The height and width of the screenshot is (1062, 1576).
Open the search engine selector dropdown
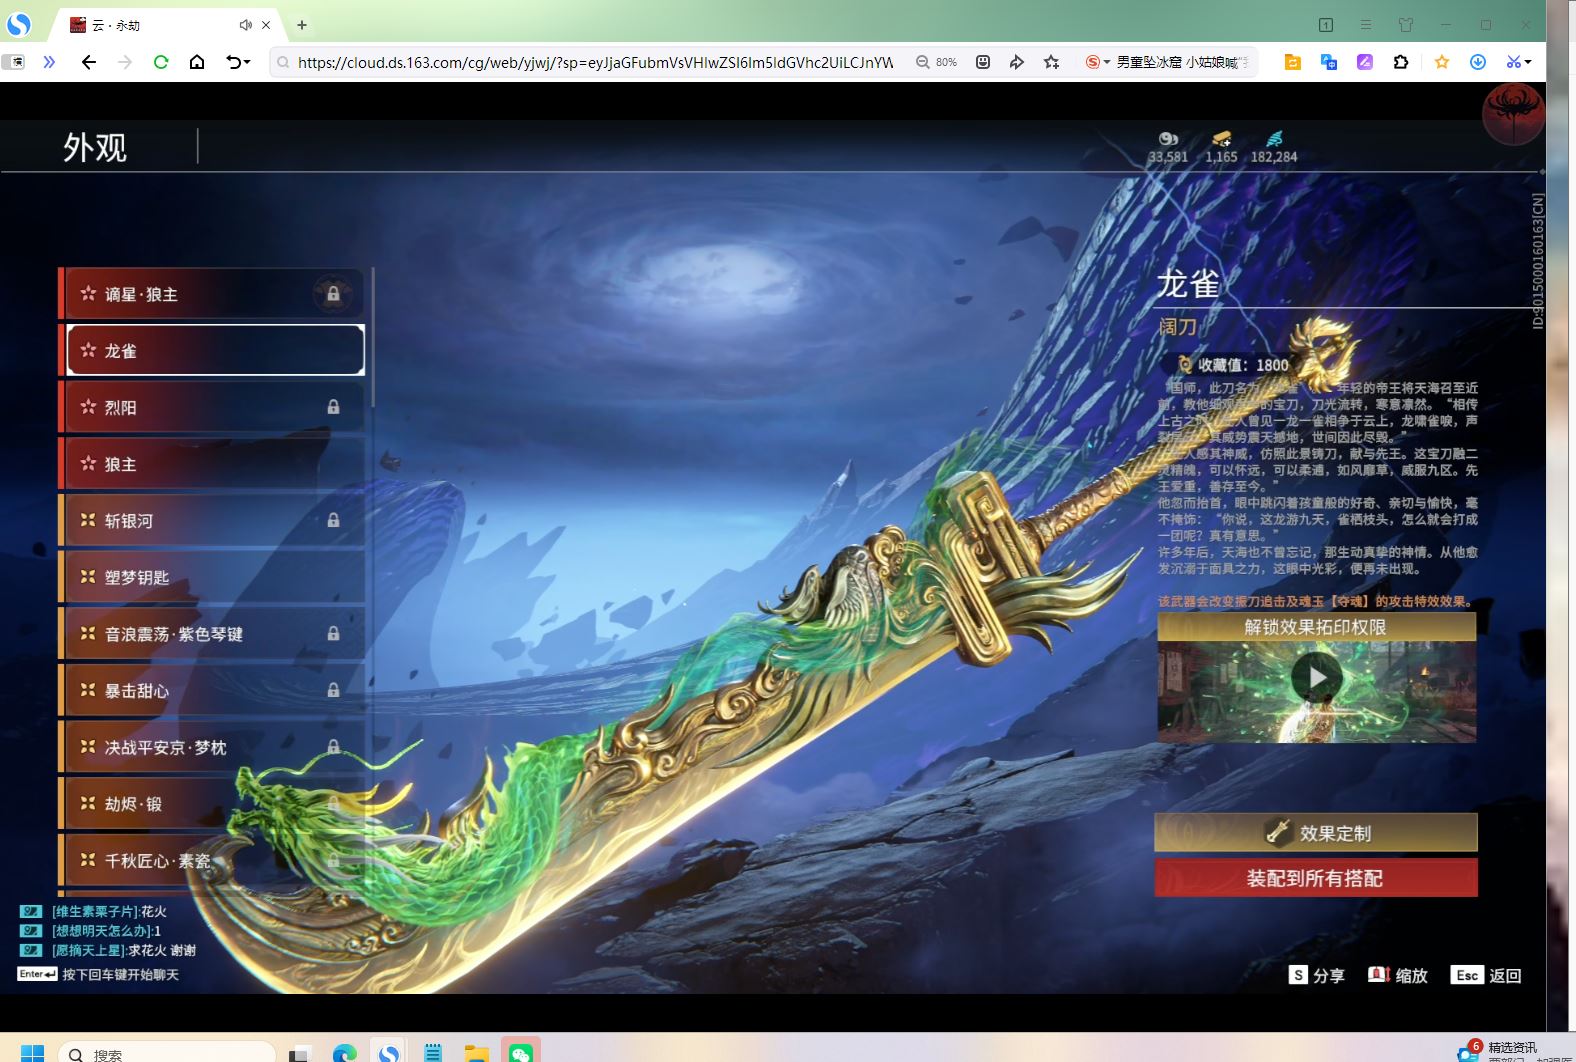1107,62
